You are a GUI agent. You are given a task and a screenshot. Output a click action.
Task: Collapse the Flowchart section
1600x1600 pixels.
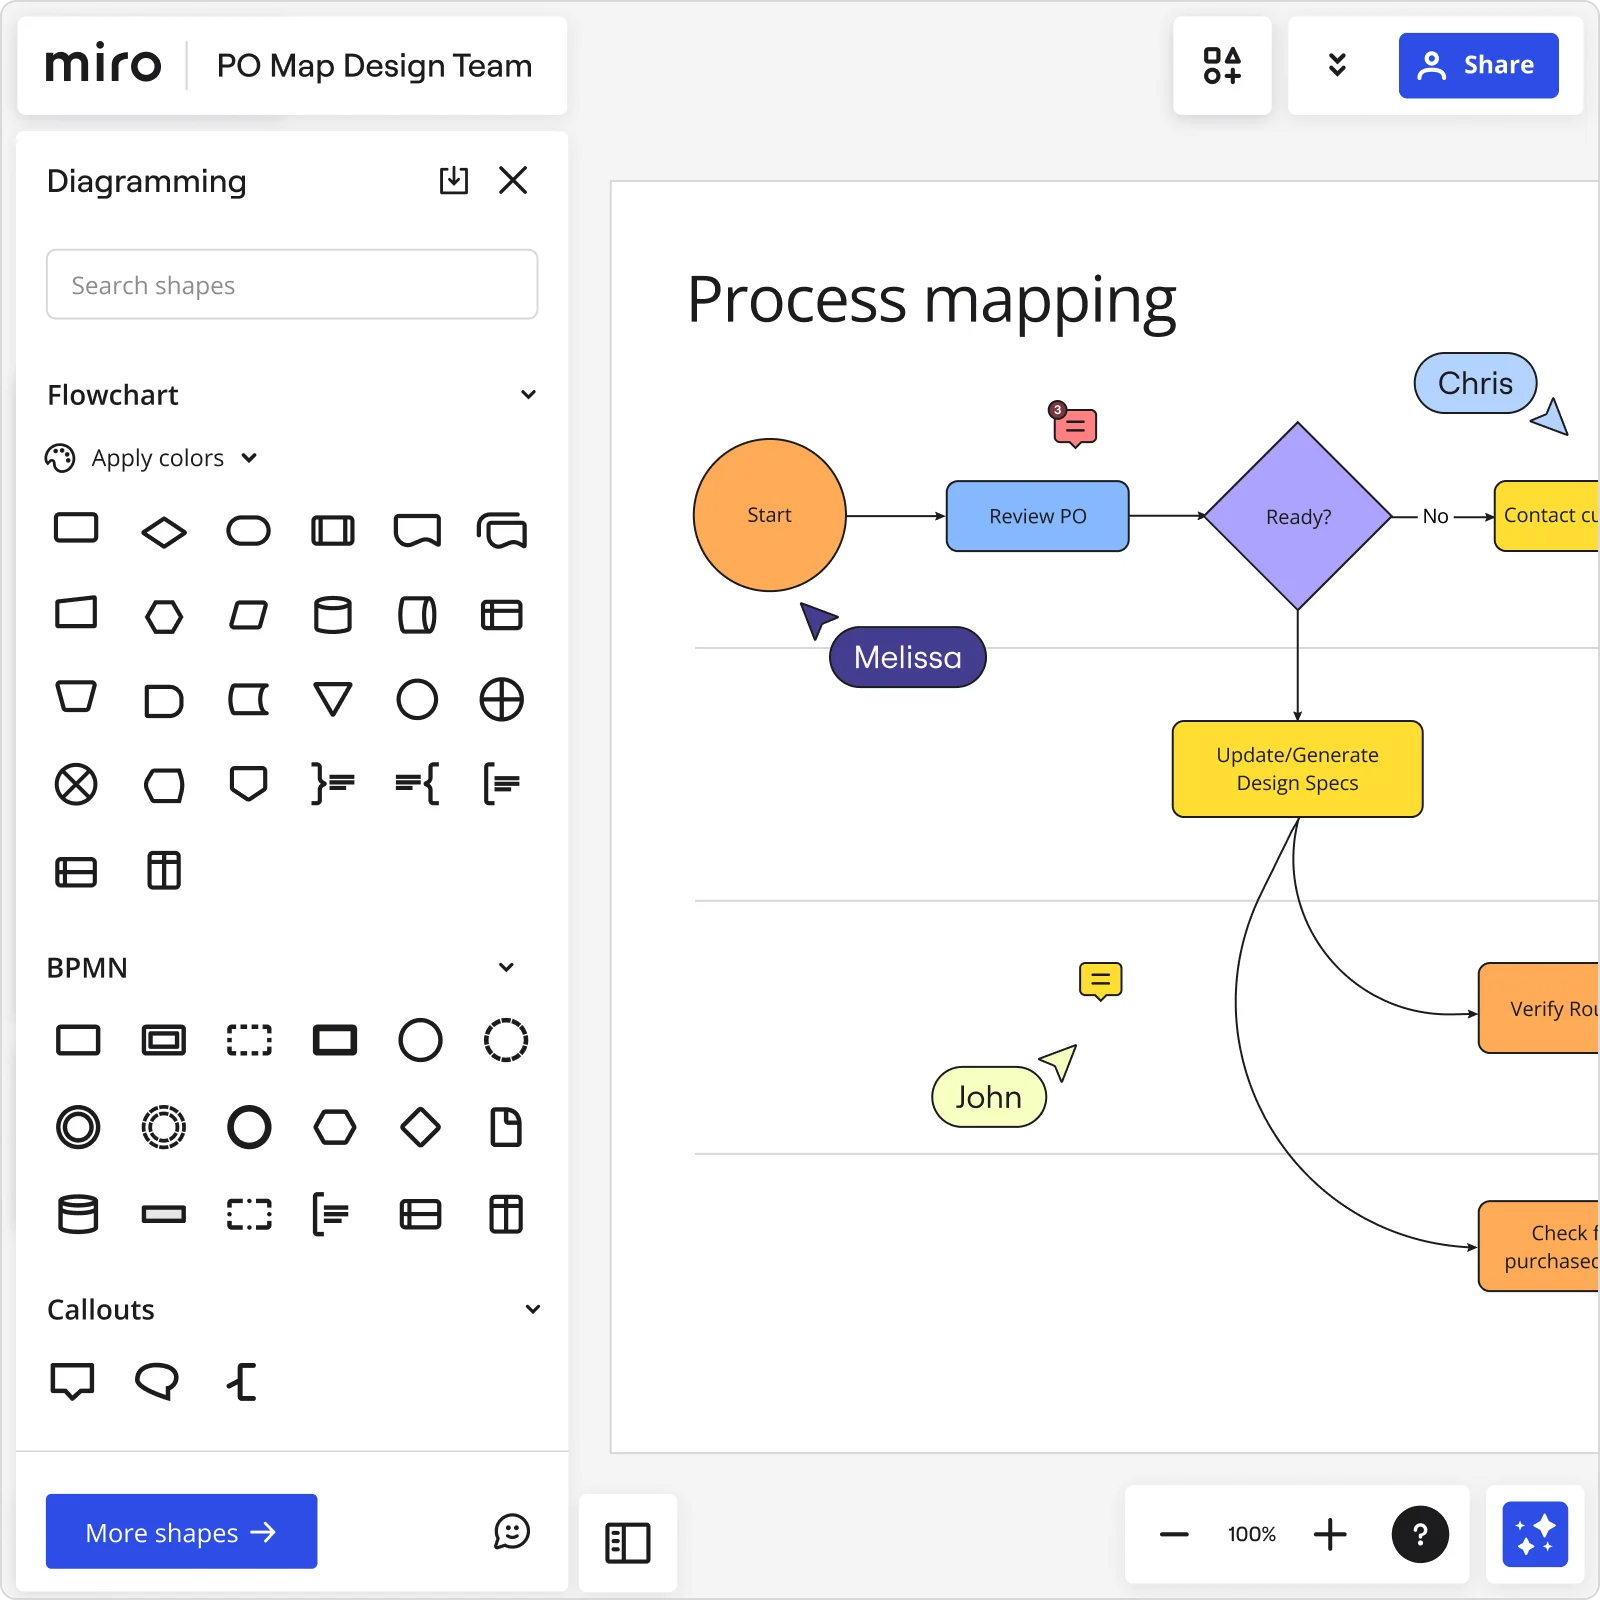click(x=528, y=395)
